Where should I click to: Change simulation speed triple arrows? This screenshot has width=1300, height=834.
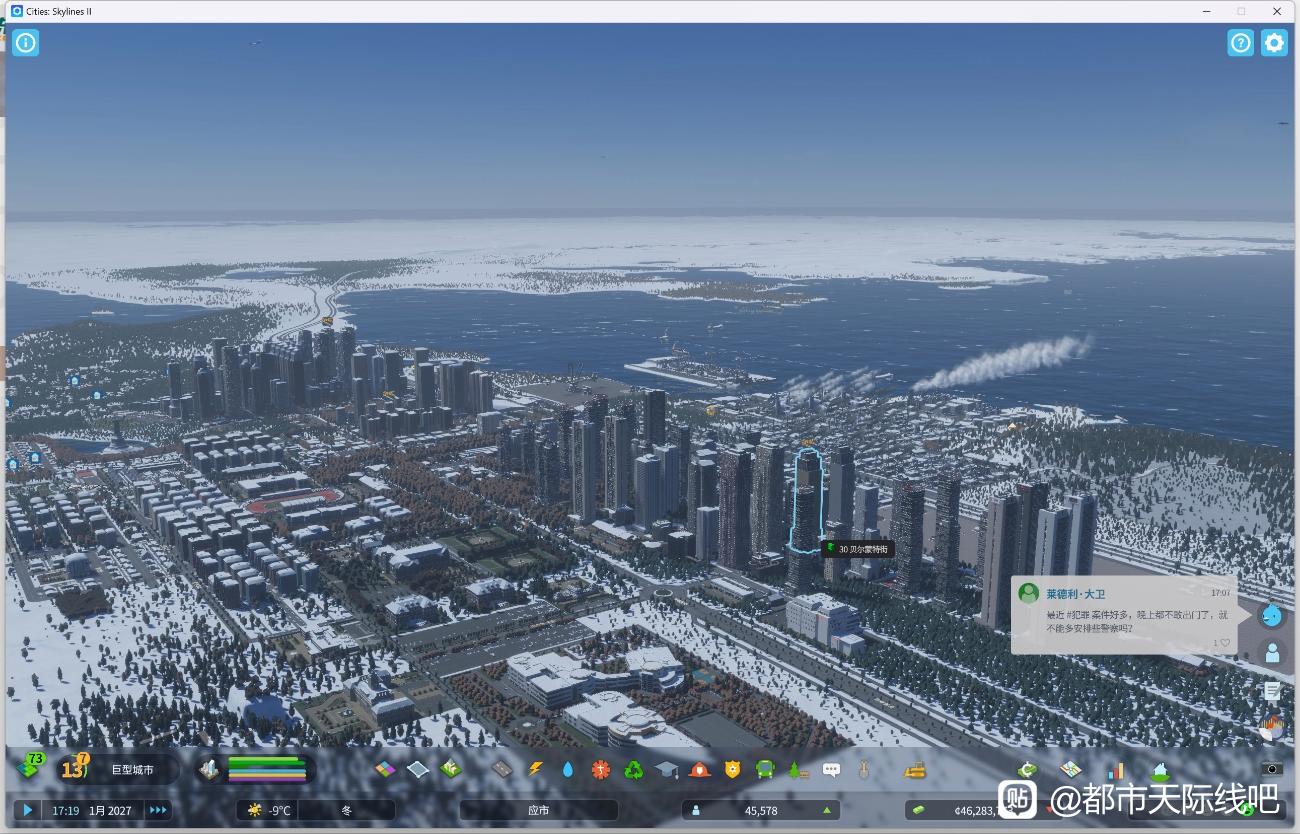point(158,810)
